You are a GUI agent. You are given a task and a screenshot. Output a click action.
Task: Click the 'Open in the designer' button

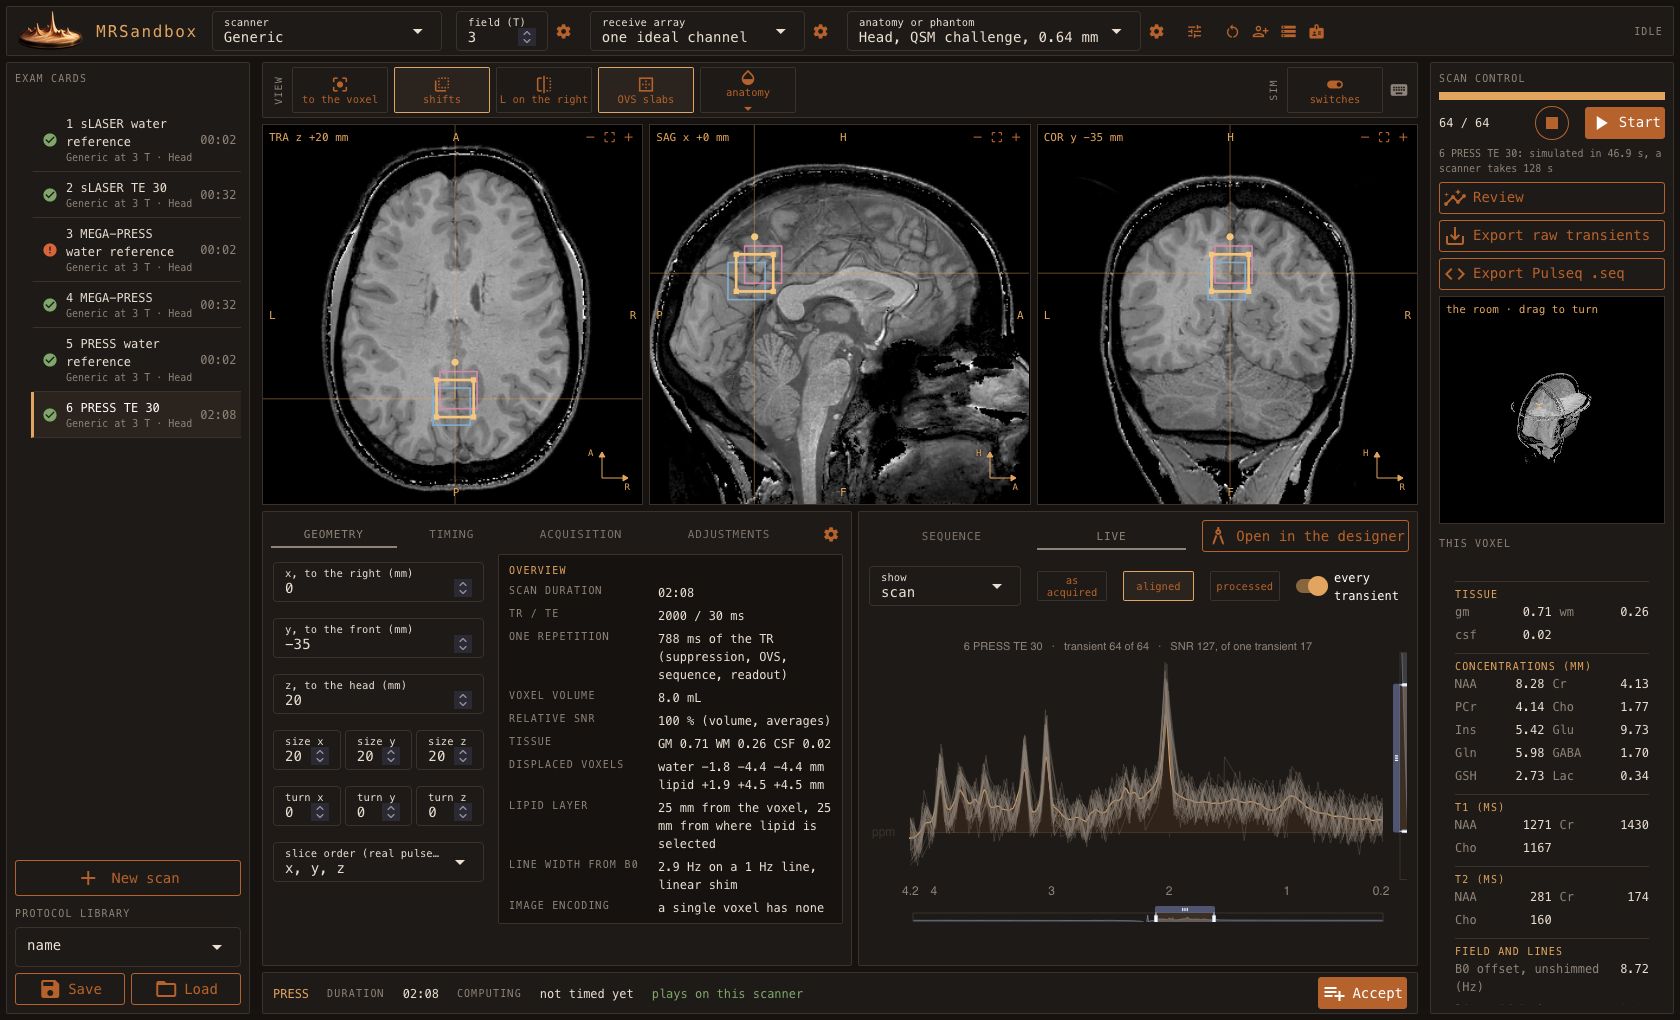[x=1305, y=536]
